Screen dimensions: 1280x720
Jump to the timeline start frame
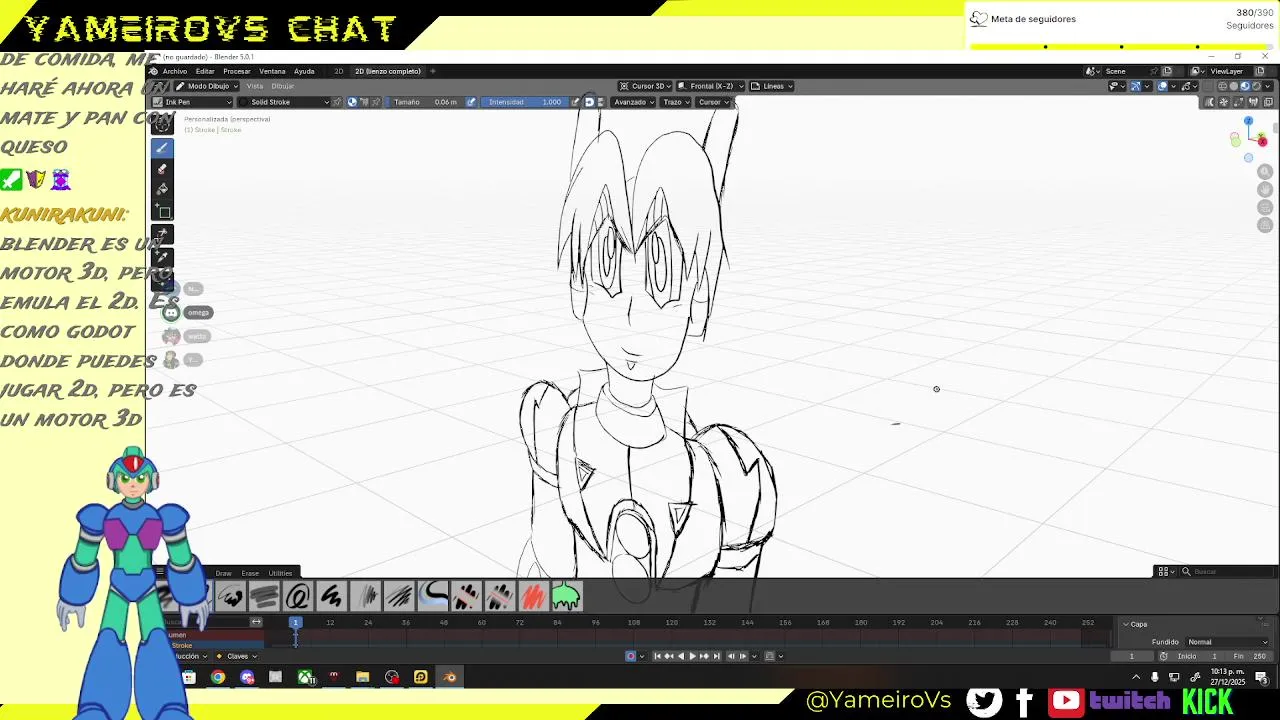point(657,656)
